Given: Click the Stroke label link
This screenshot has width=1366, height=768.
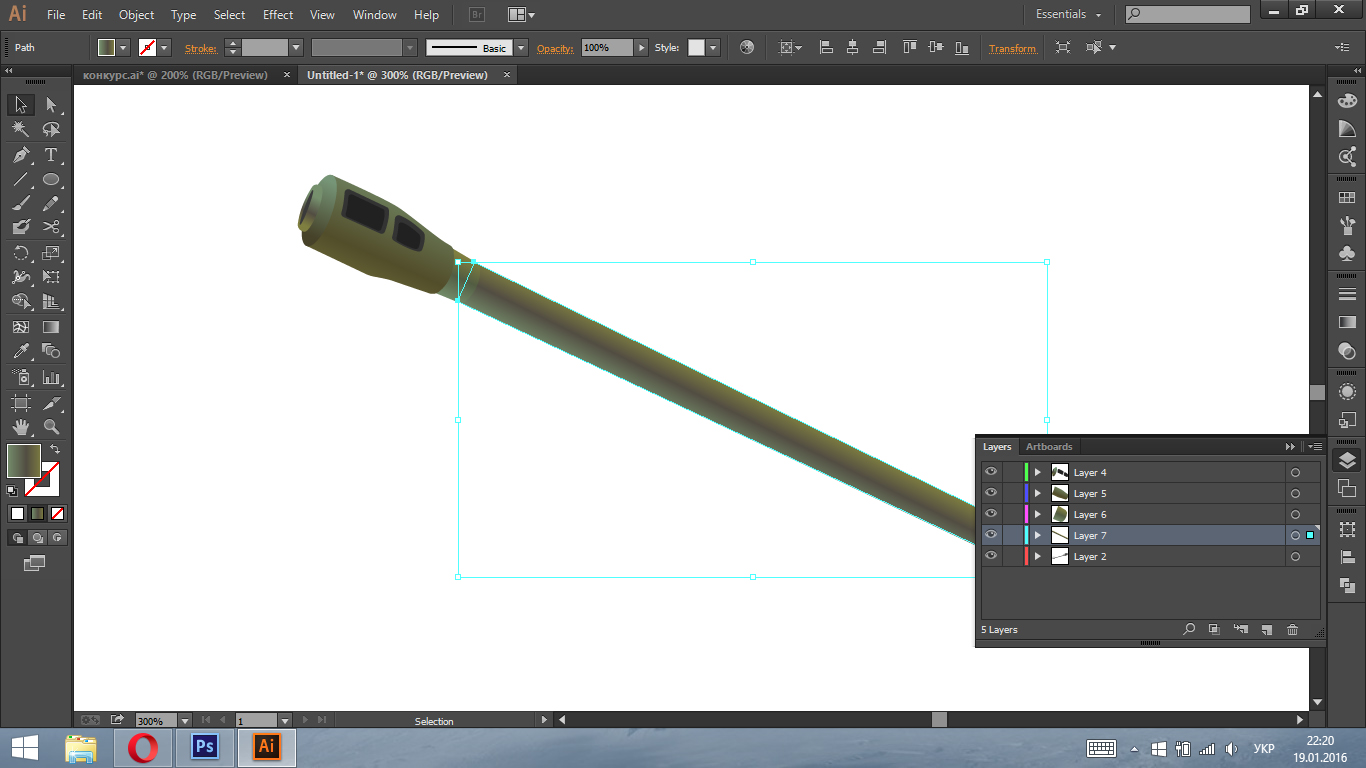Looking at the screenshot, I should point(200,48).
